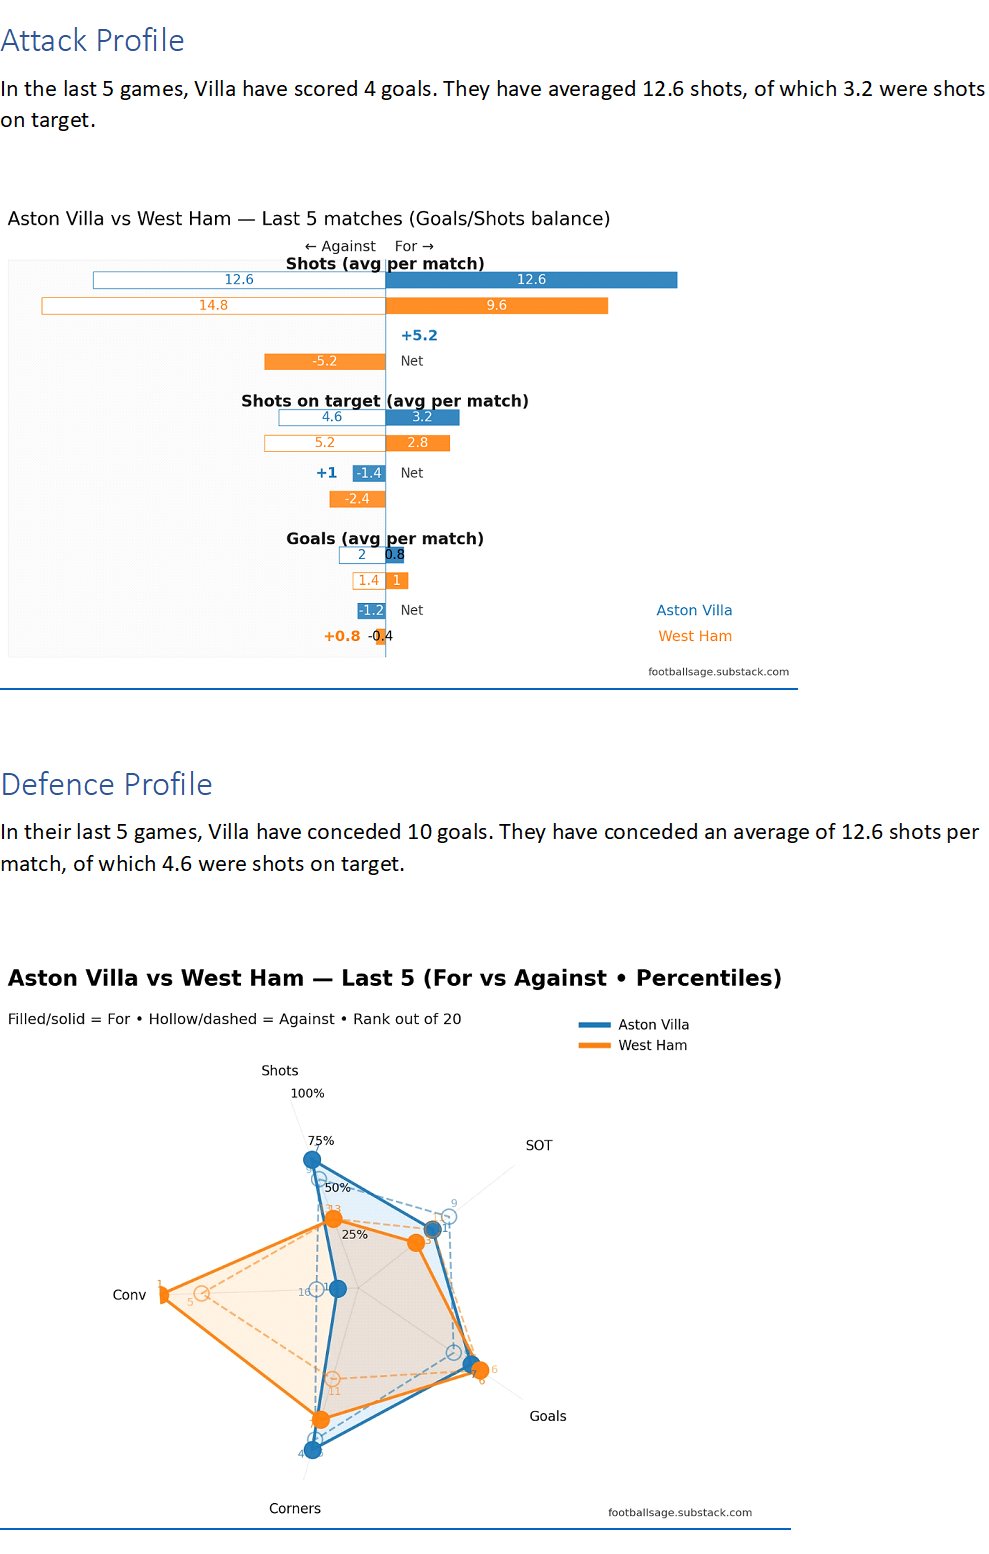Click the blue Aston Villa radar legend swatch

click(x=595, y=1025)
